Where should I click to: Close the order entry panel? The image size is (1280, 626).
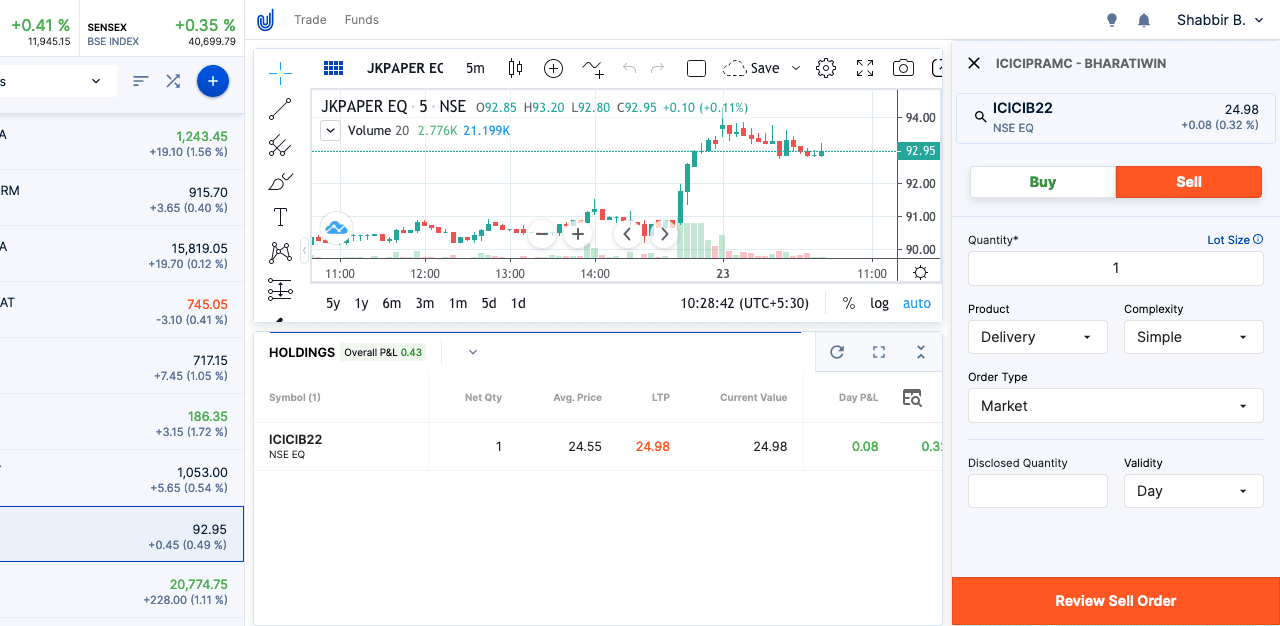coord(974,63)
